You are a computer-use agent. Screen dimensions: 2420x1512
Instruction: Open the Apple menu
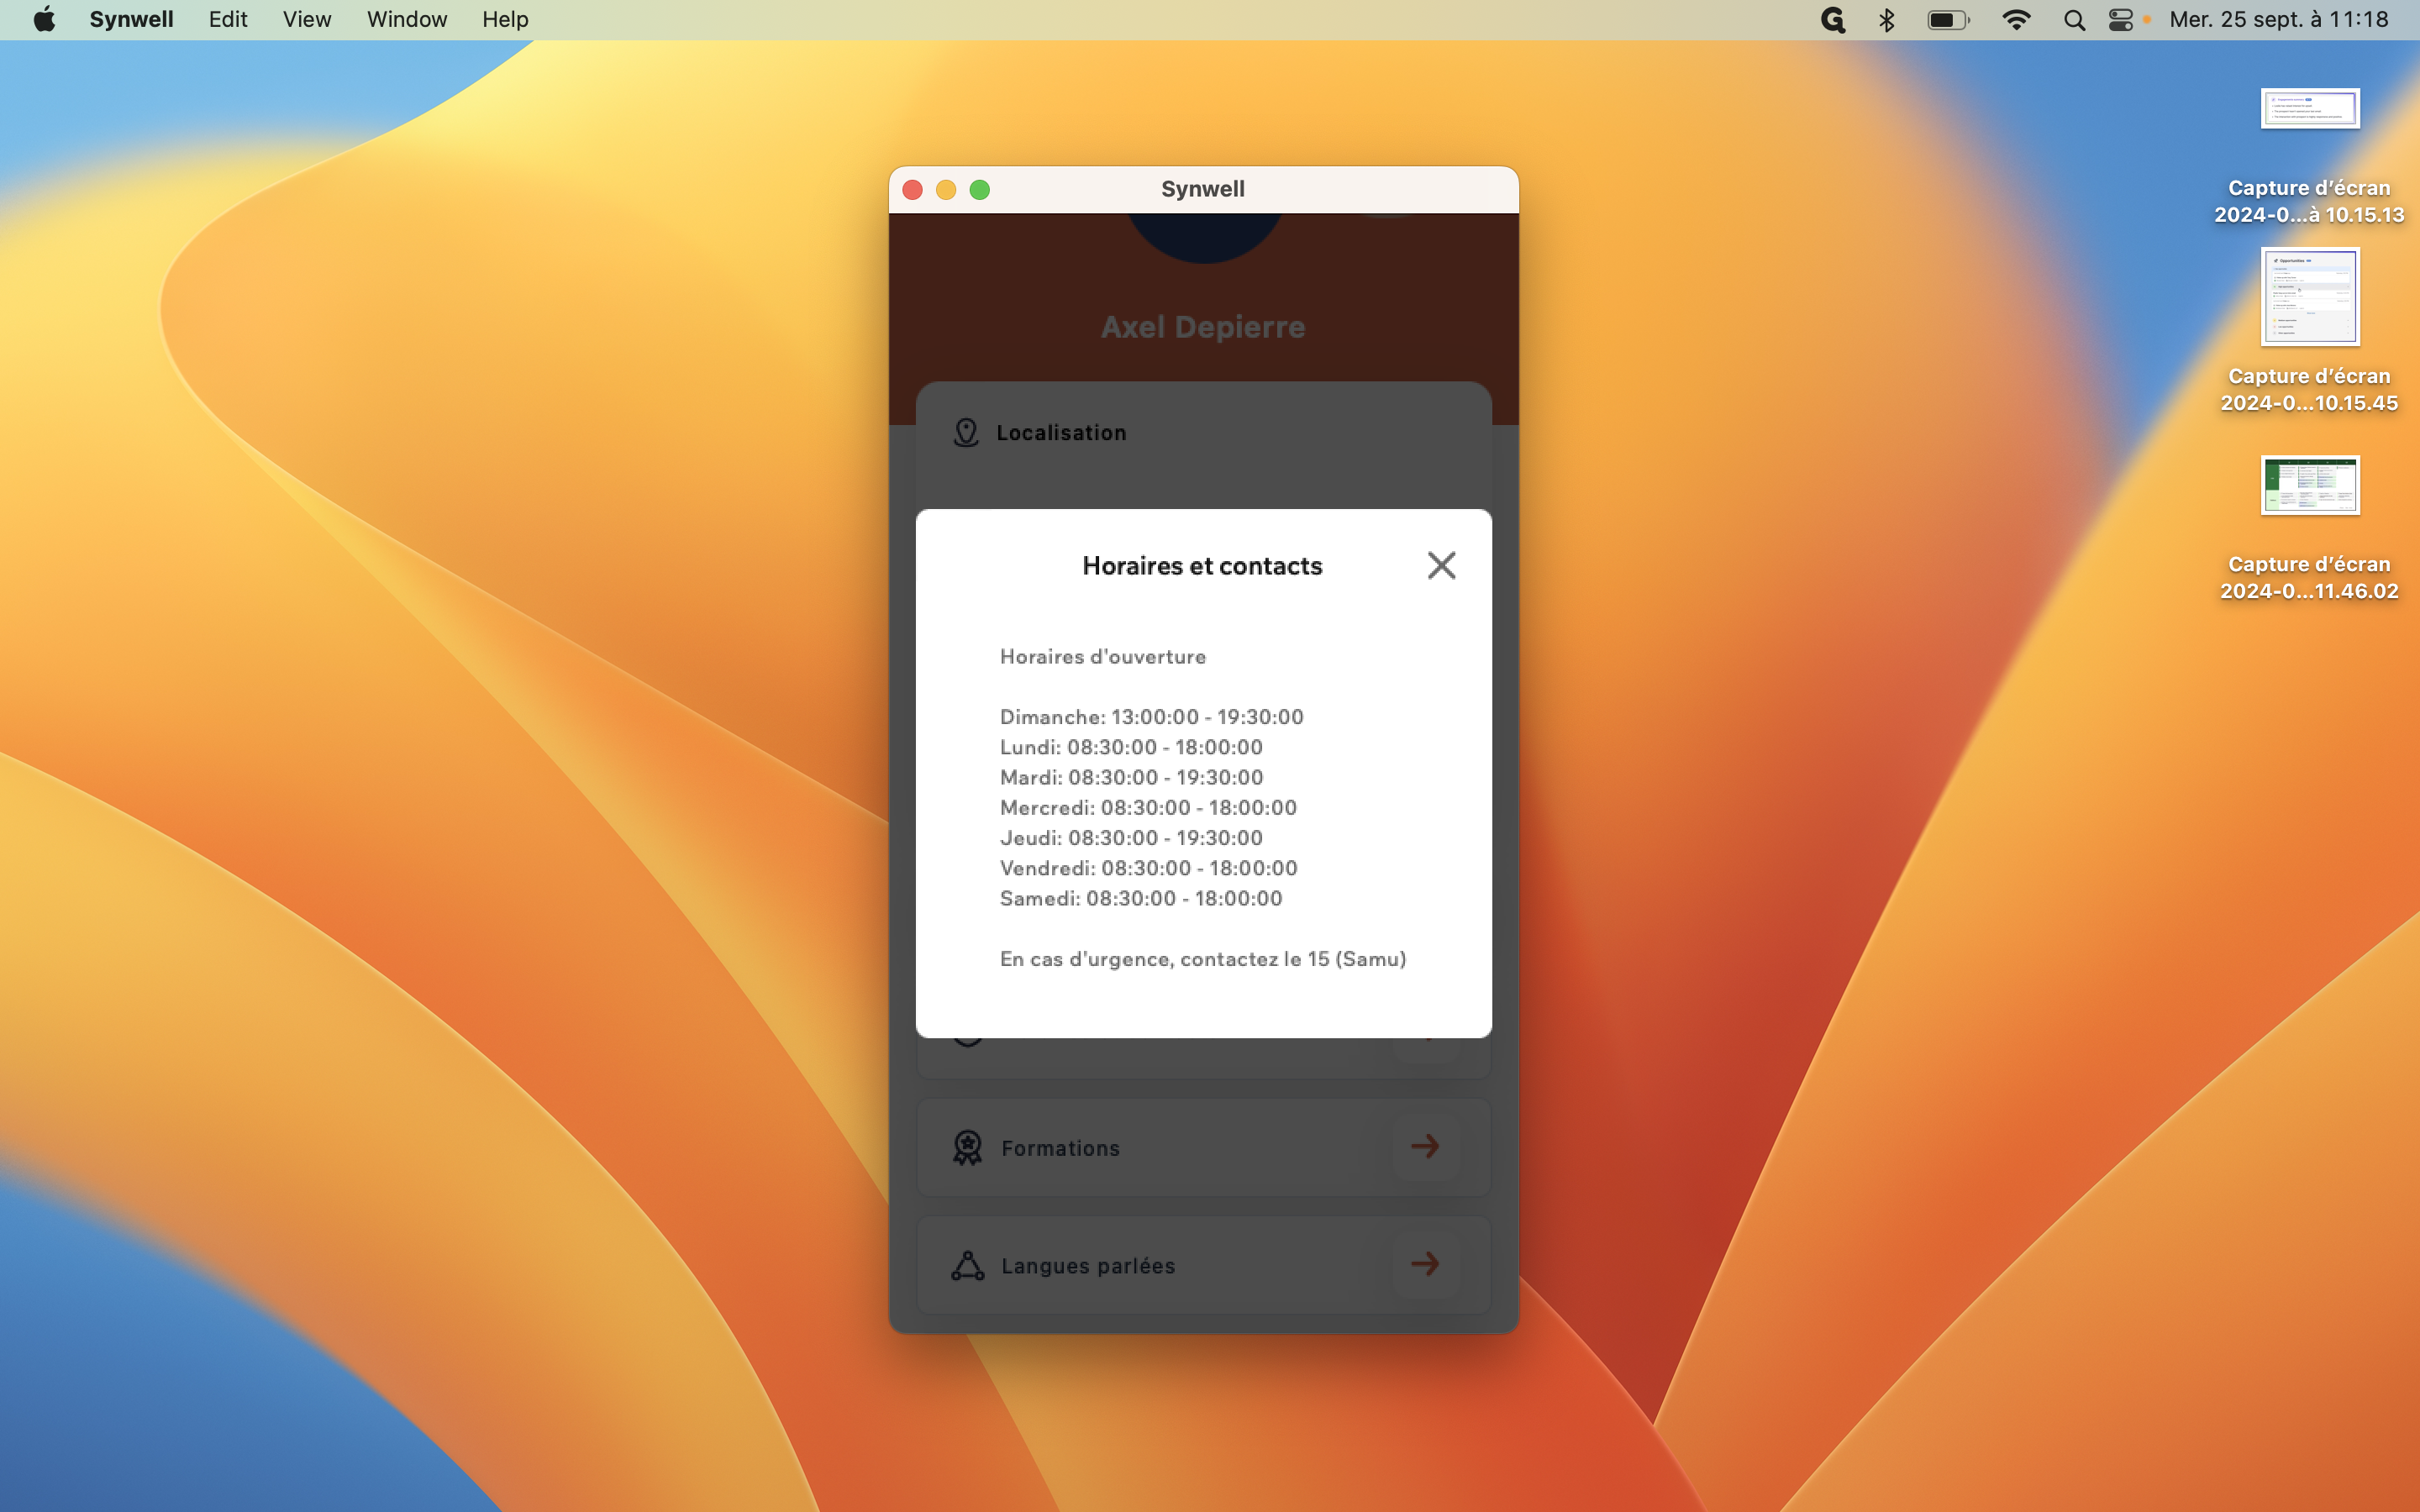pos(44,19)
